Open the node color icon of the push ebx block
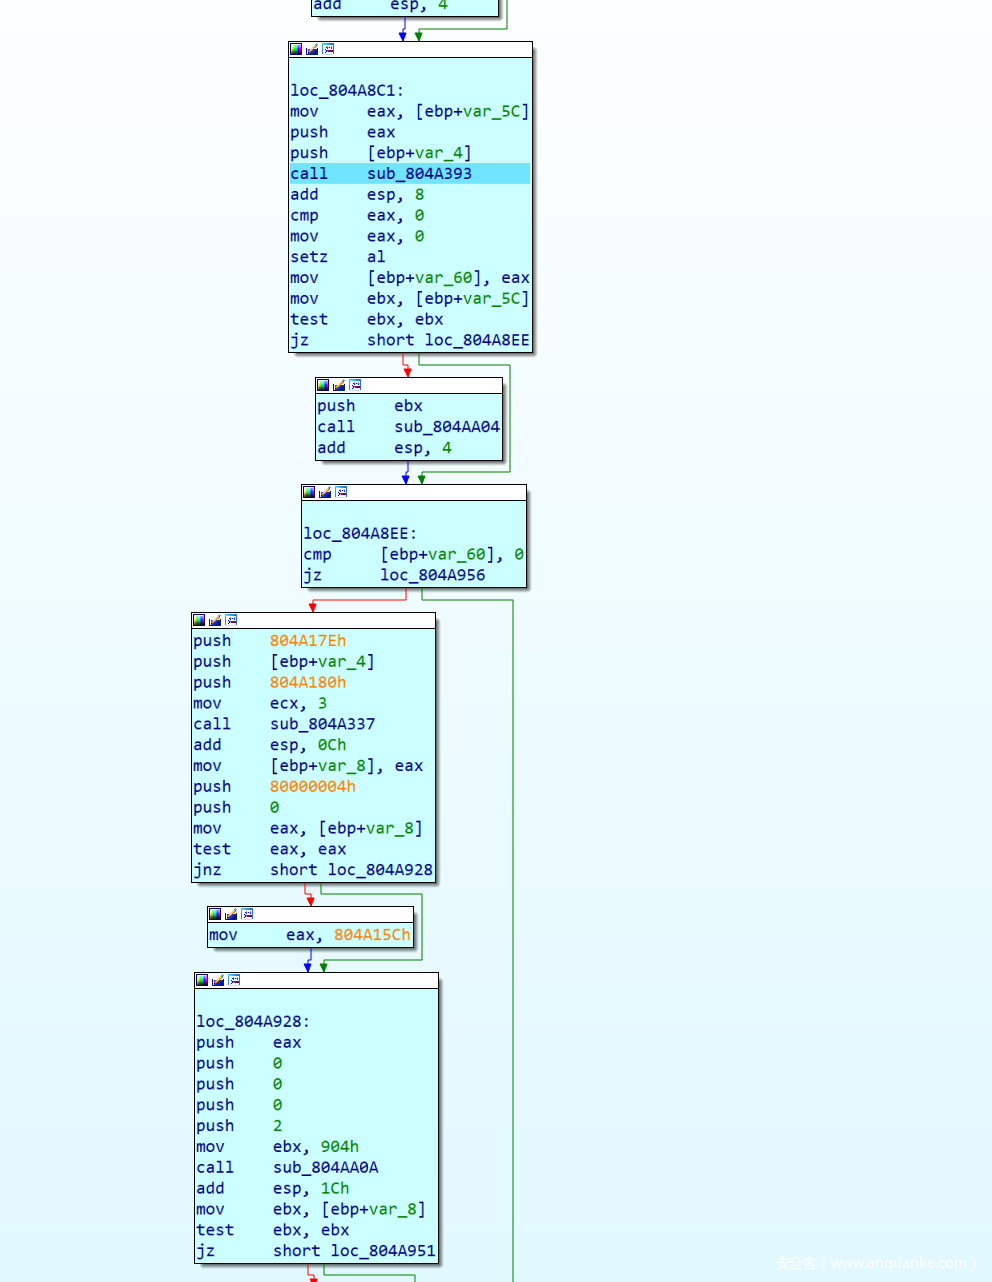The height and width of the screenshot is (1282, 992). 323,385
